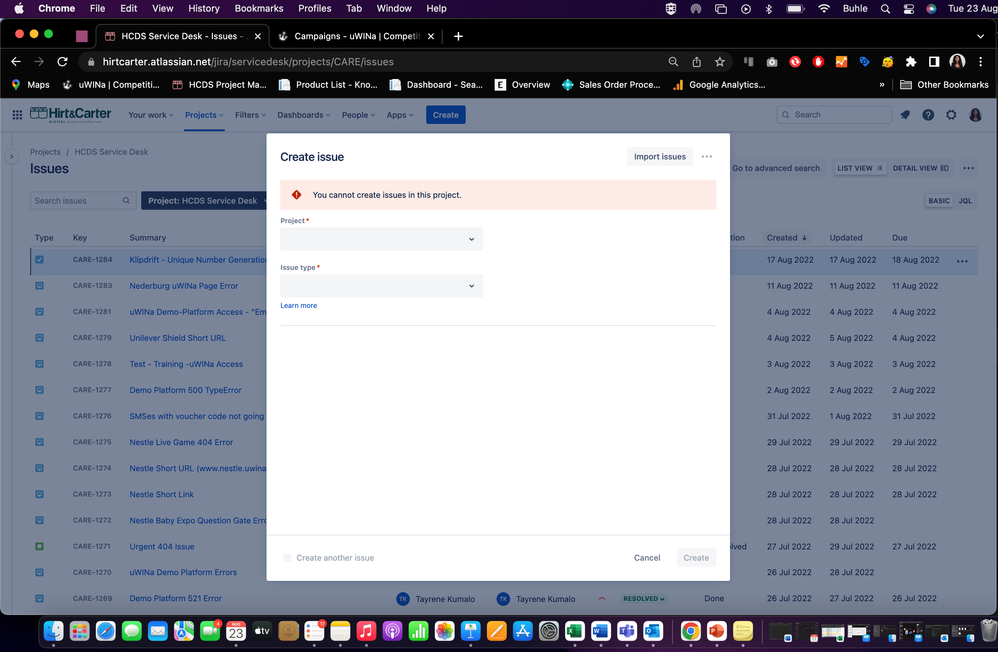Reload the page with the Chrome refresh icon
This screenshot has width=998, height=652.
pyautogui.click(x=62, y=61)
